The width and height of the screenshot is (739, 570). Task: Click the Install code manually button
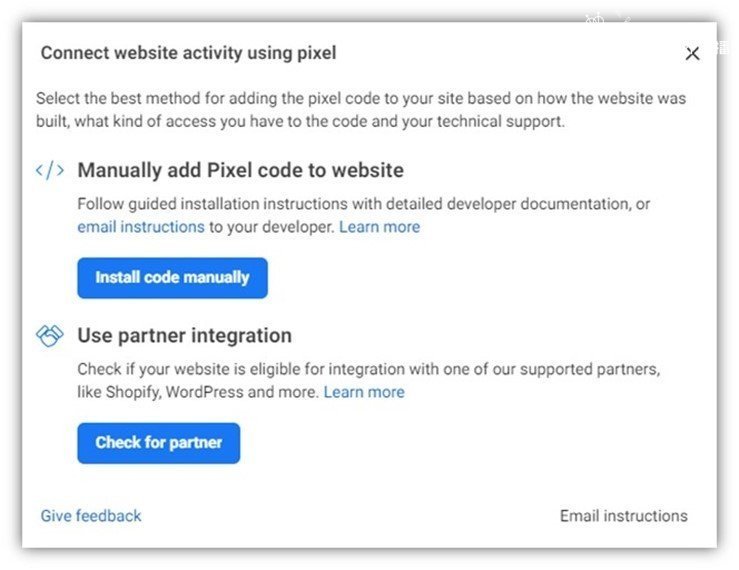pos(172,278)
